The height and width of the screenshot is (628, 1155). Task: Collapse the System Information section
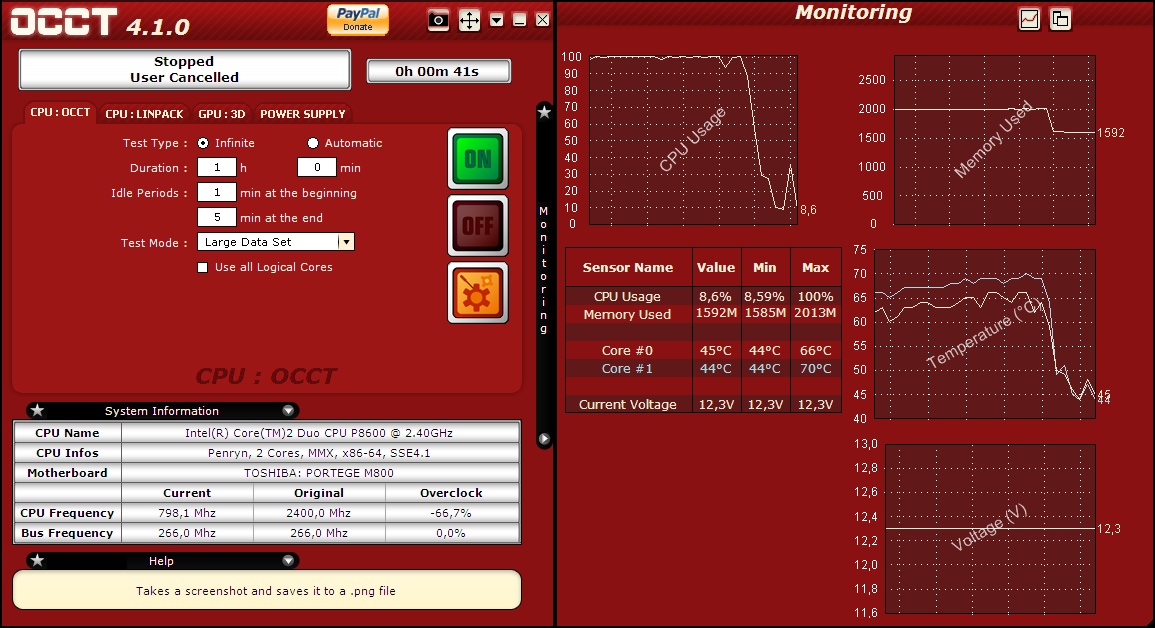click(x=288, y=411)
